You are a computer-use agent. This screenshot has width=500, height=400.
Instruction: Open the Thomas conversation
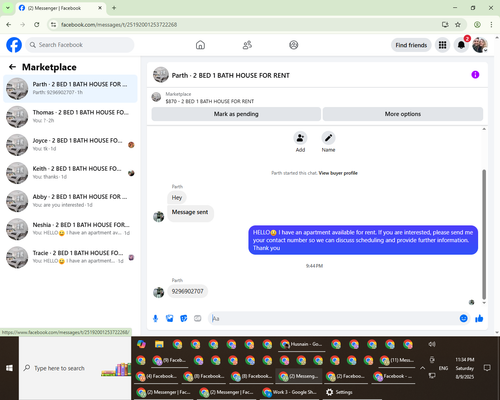click(x=70, y=116)
